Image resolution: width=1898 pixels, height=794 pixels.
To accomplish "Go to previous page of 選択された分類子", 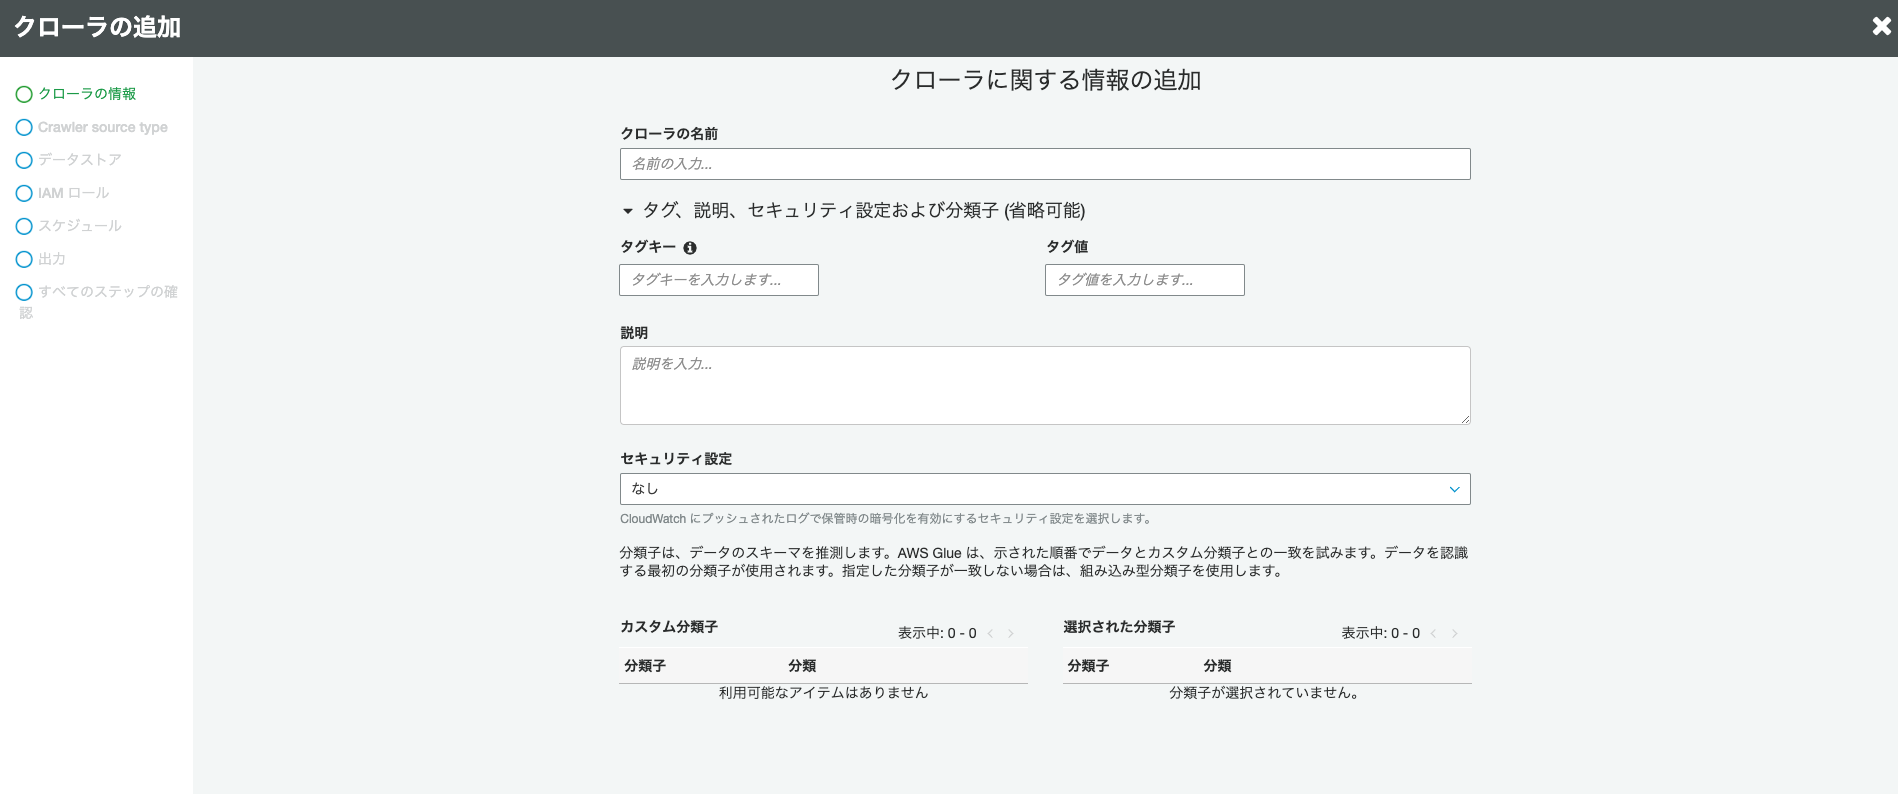I will pos(1434,633).
